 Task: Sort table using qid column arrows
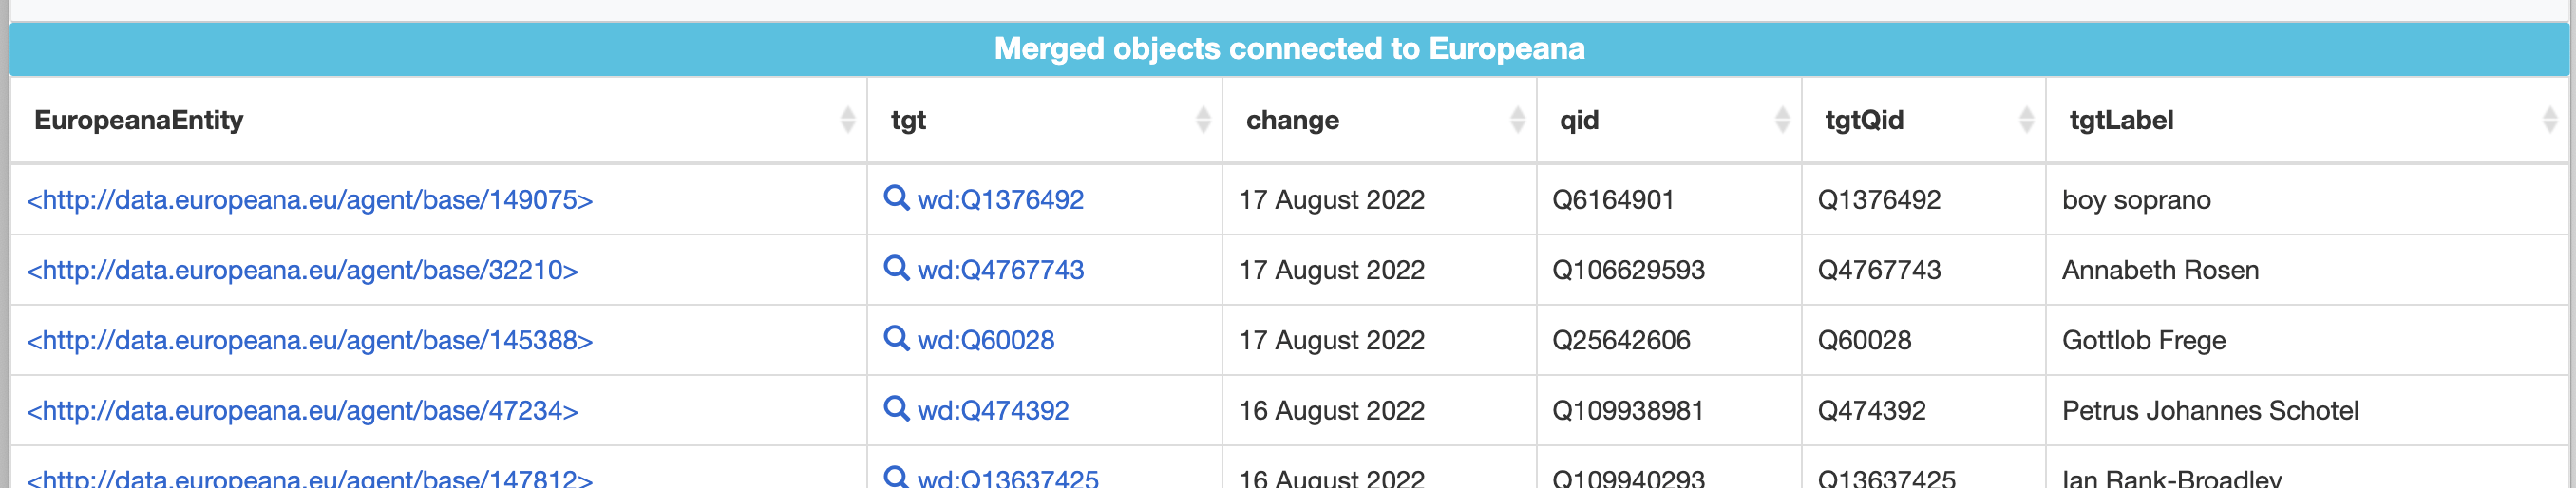(1782, 120)
